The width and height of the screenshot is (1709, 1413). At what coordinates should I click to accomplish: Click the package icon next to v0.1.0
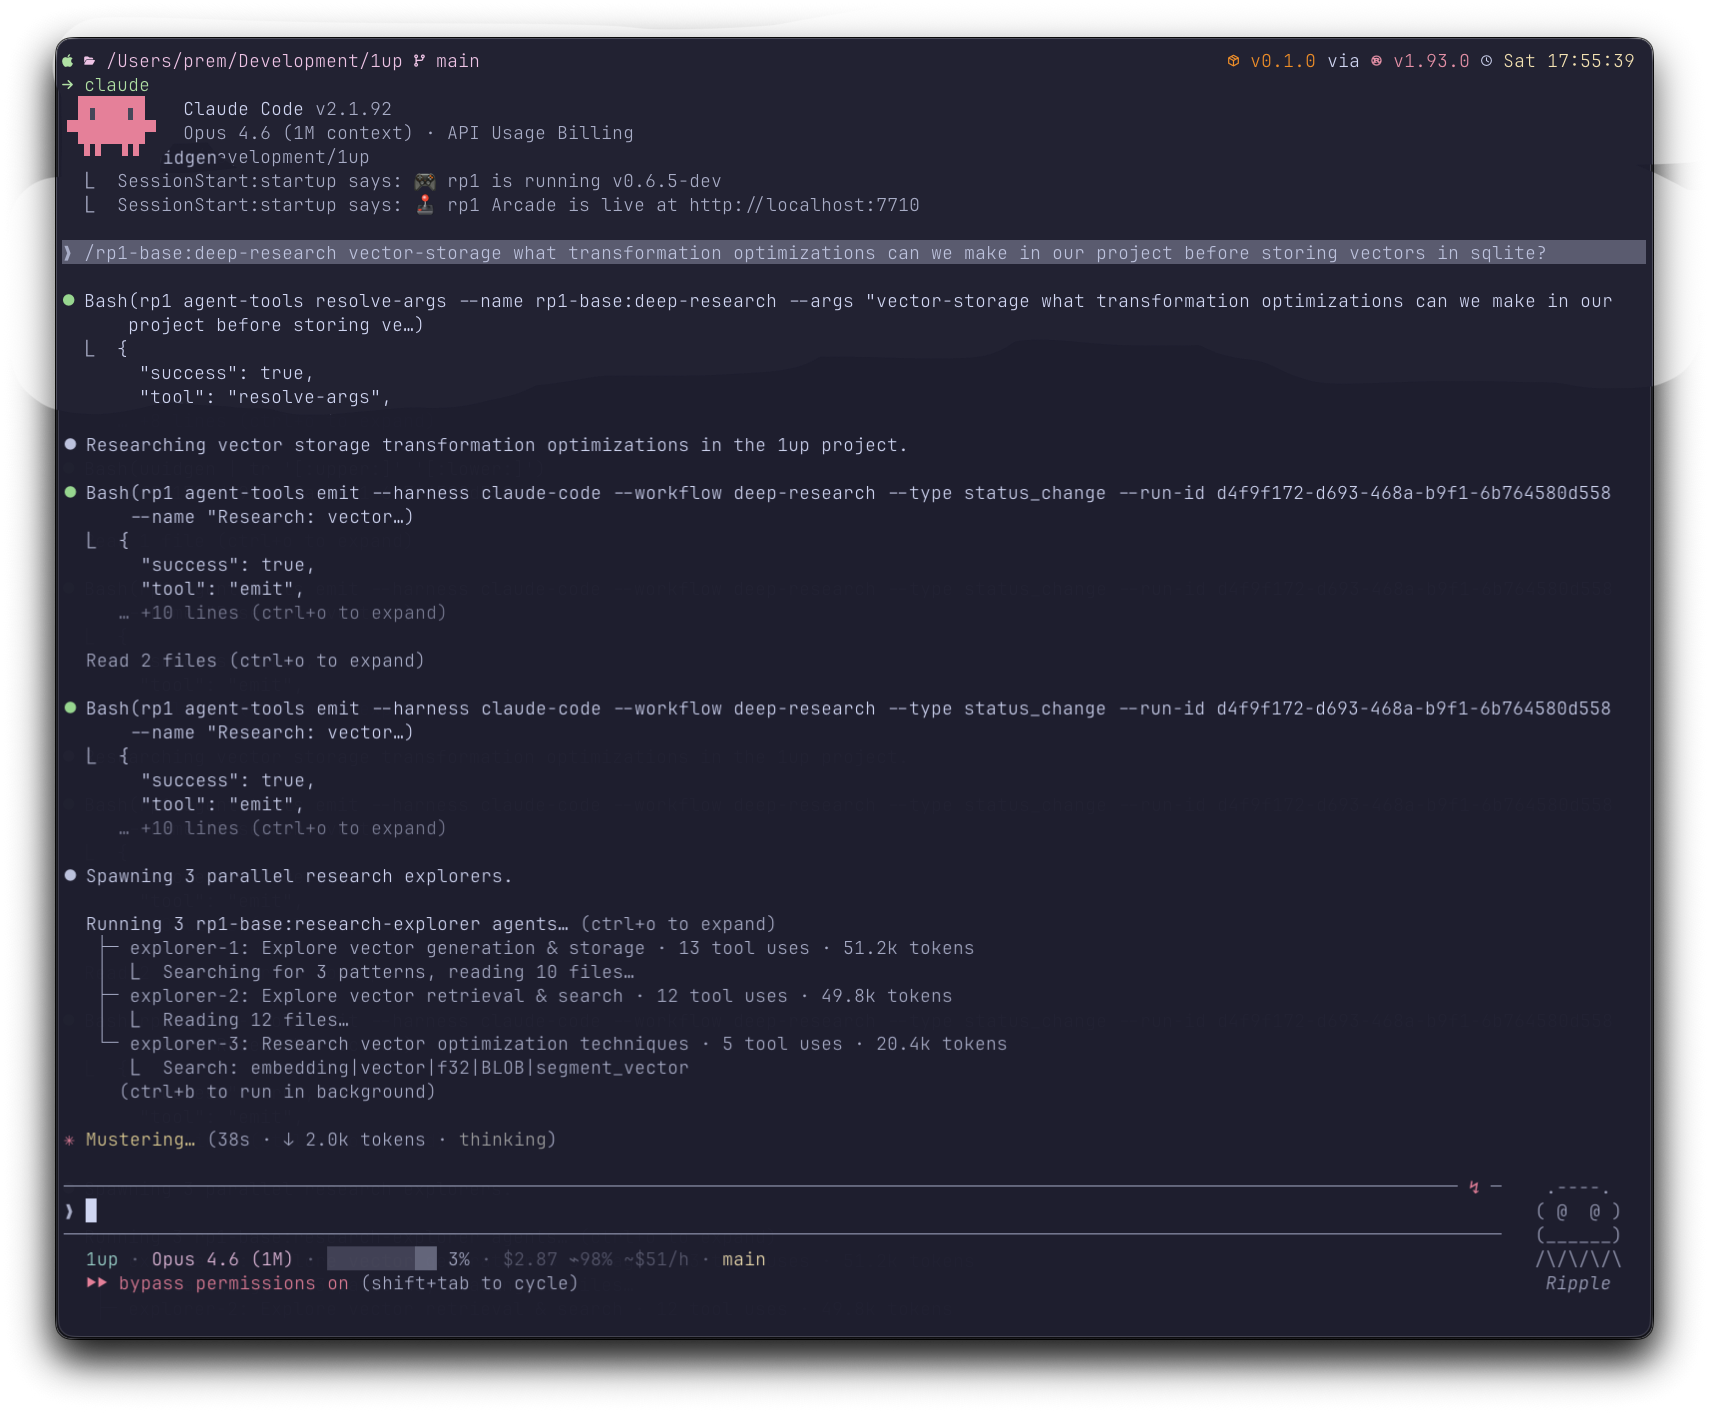[x=1233, y=61]
